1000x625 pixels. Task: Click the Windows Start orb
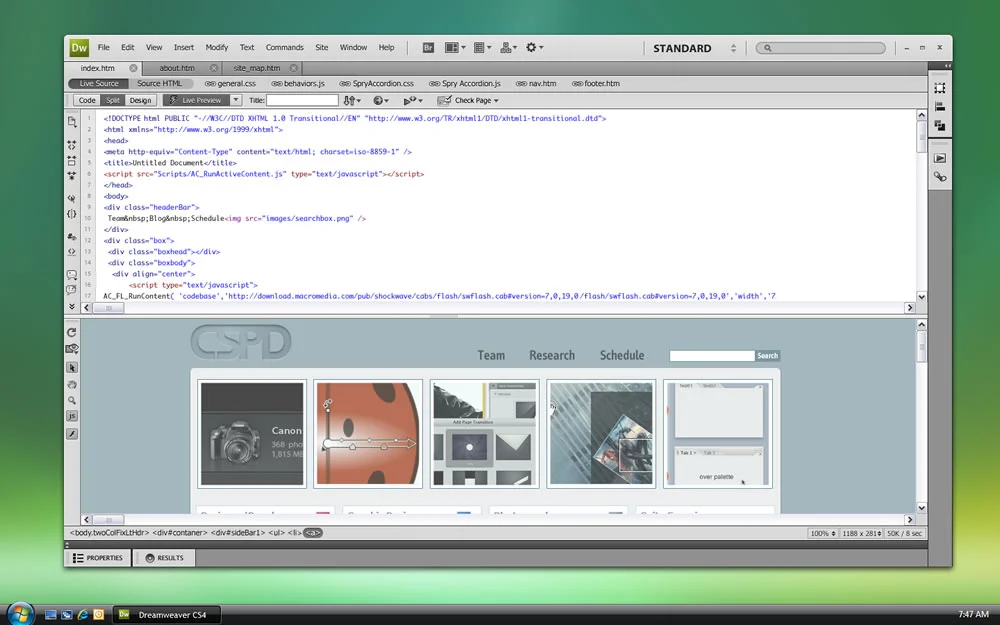(20, 614)
